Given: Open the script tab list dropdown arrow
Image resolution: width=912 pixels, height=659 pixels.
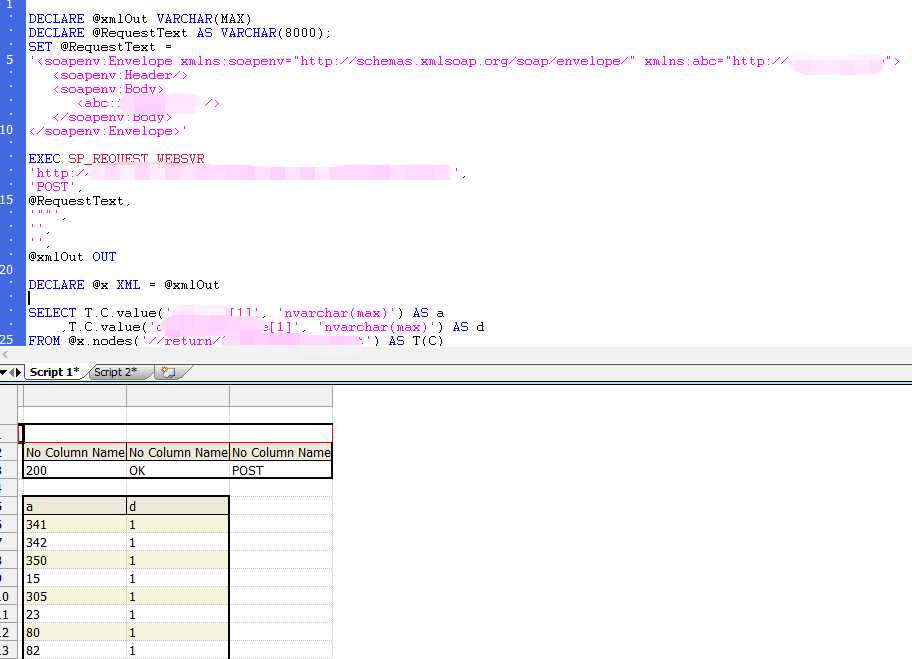Looking at the screenshot, I should point(3,372).
